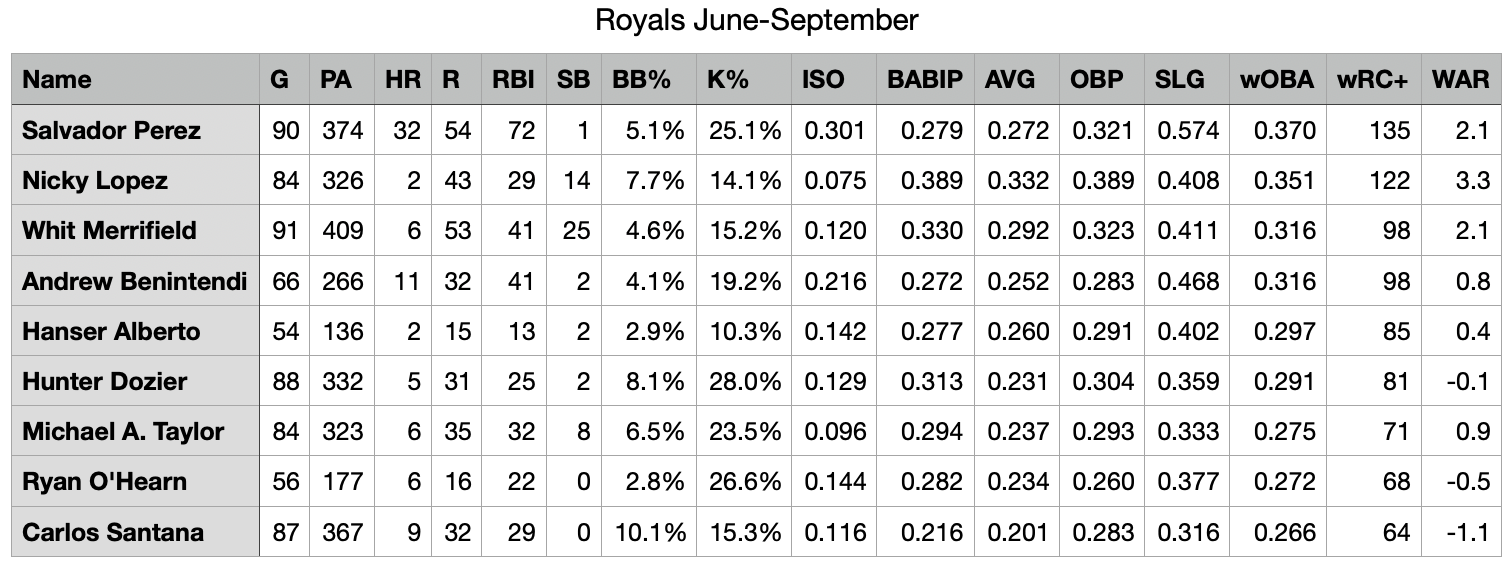Select the Hanser Alberto name cell
1508x562 pixels.
point(111,331)
